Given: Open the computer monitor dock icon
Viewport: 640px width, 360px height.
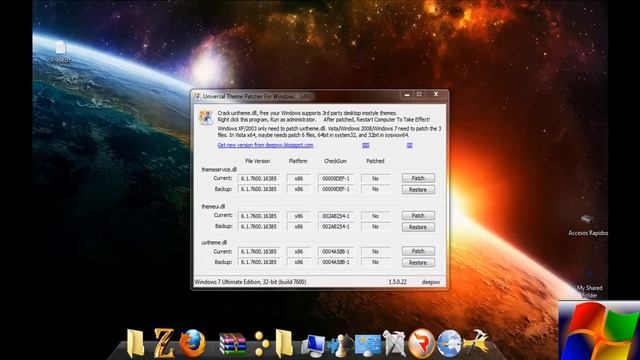Looking at the screenshot, I should click(x=313, y=345).
